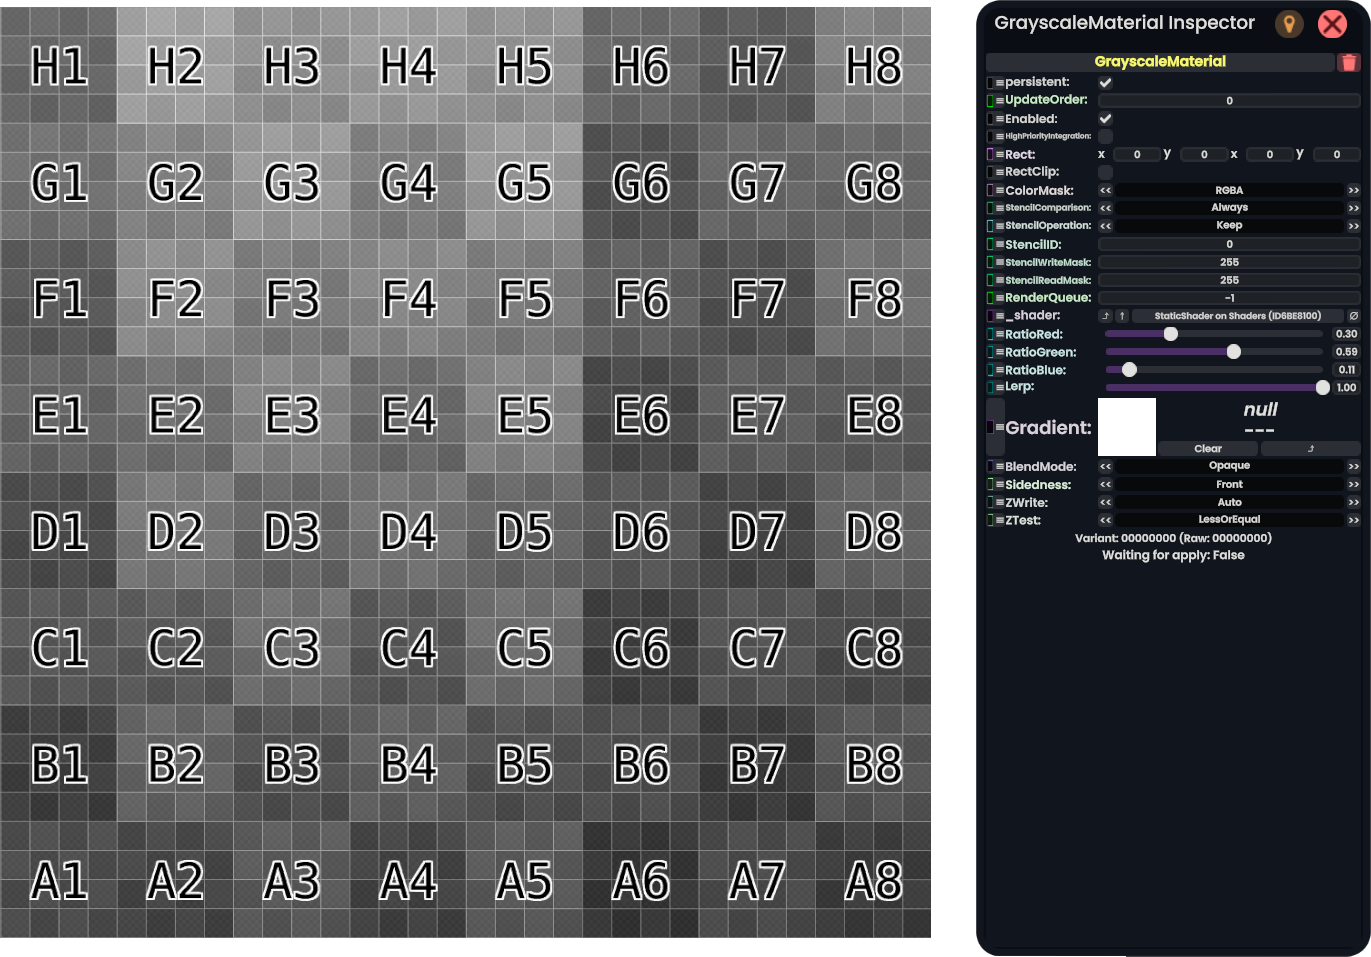1371x957 pixels.
Task: Cycle BlendMode to the previous option
Action: click(x=1105, y=466)
